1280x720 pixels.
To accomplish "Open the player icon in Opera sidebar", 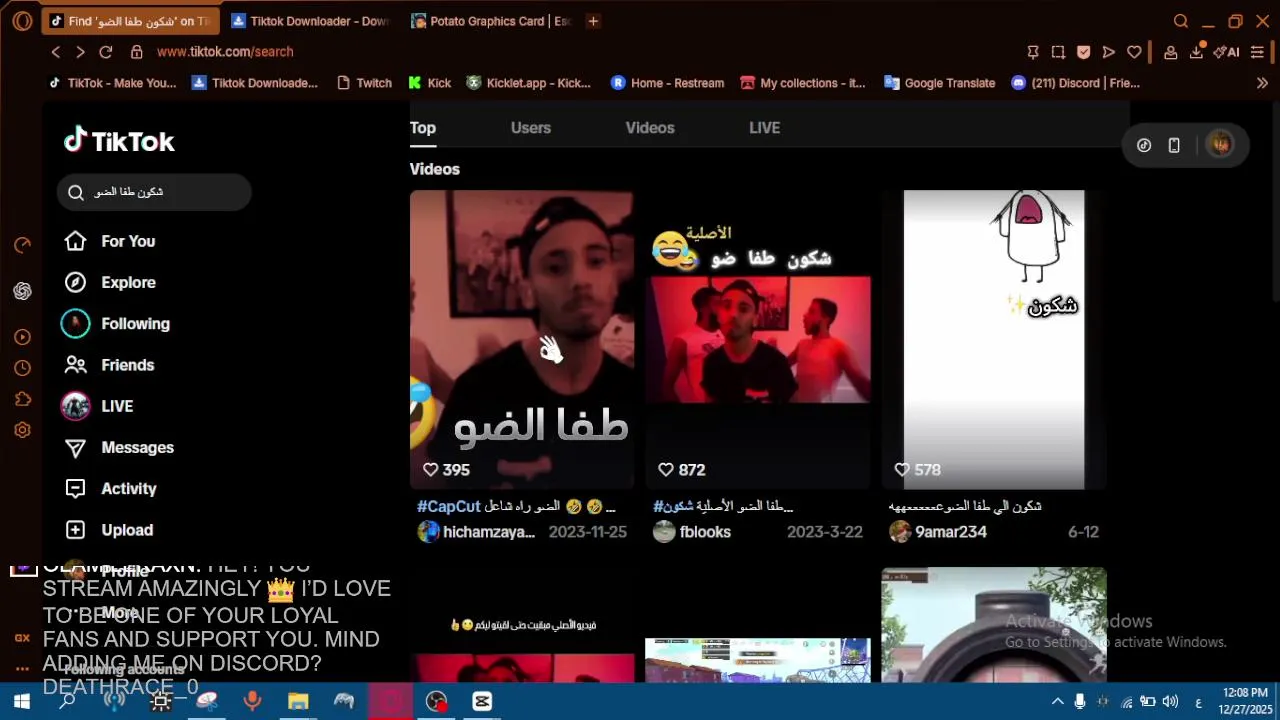I will click(x=22, y=337).
